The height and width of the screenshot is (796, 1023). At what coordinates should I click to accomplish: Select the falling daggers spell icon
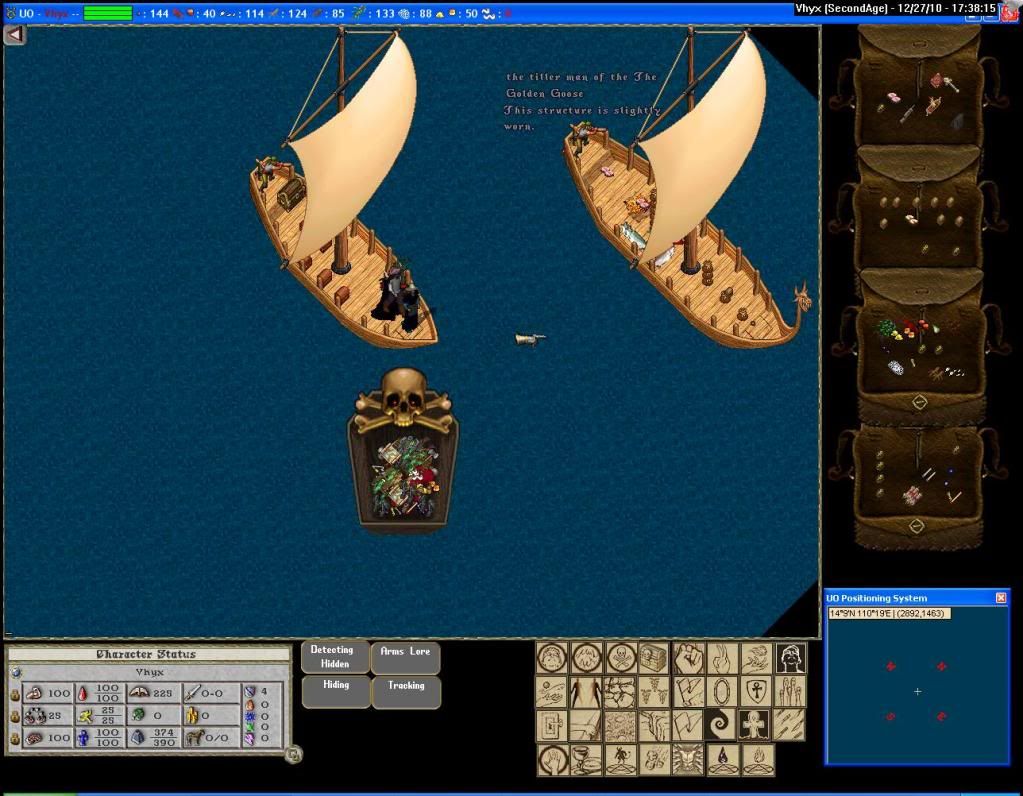[789, 725]
